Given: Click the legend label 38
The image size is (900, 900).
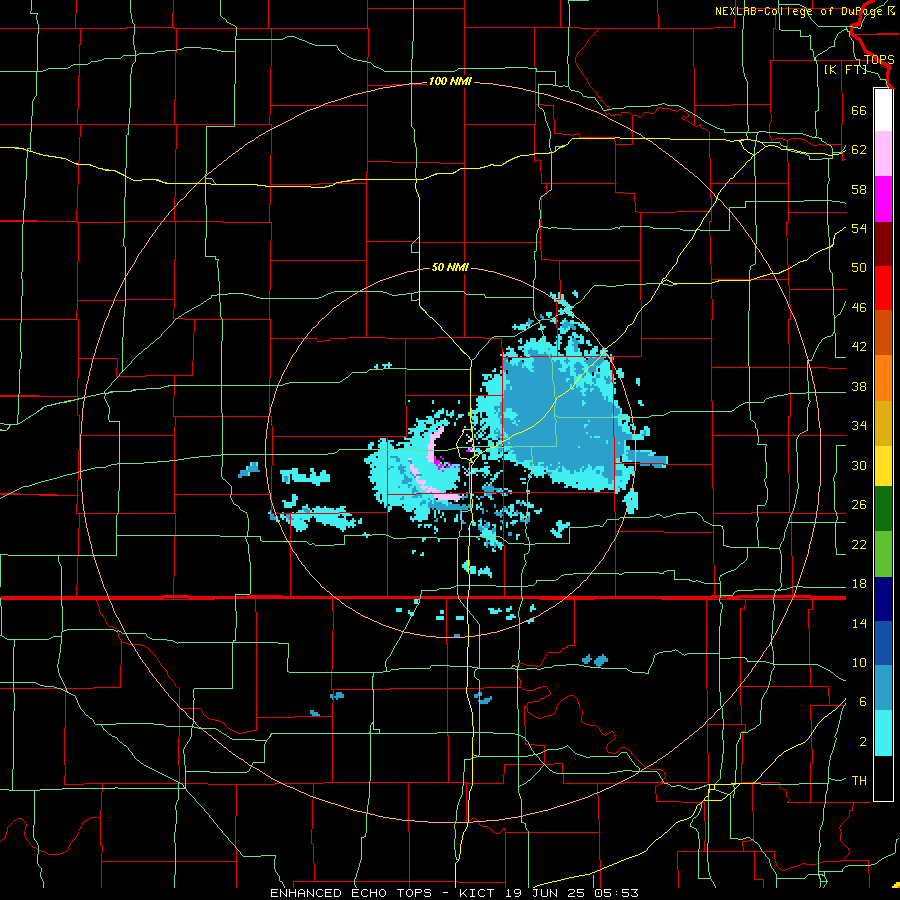Looking at the screenshot, I should coord(859,387).
